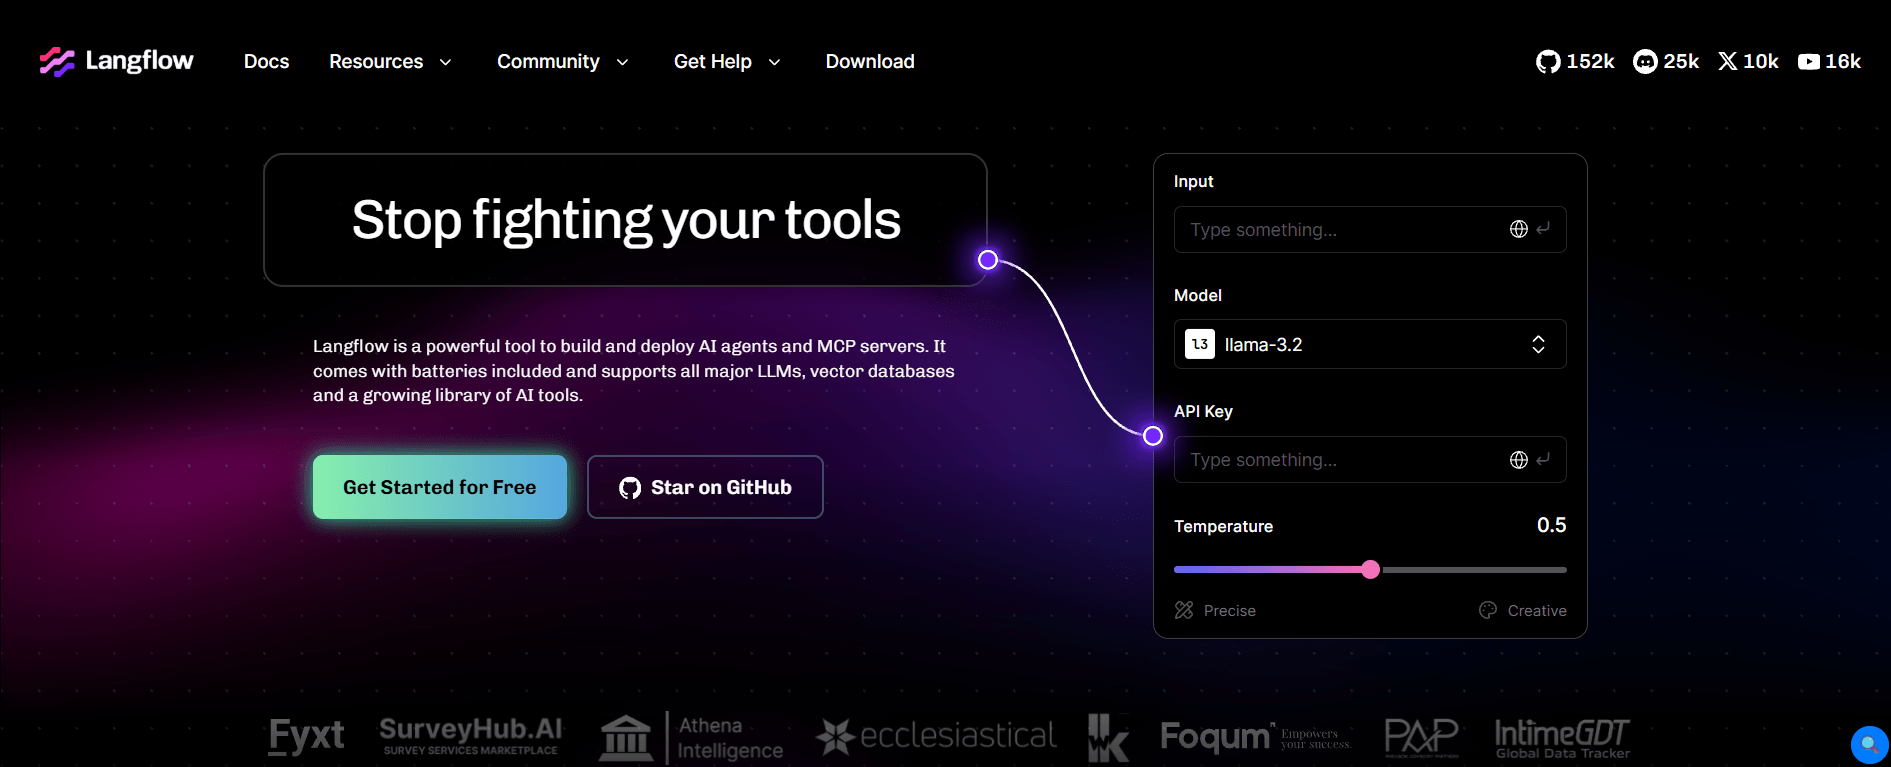Click the IntimeGDT Global Data Tracker logo

(1562, 739)
